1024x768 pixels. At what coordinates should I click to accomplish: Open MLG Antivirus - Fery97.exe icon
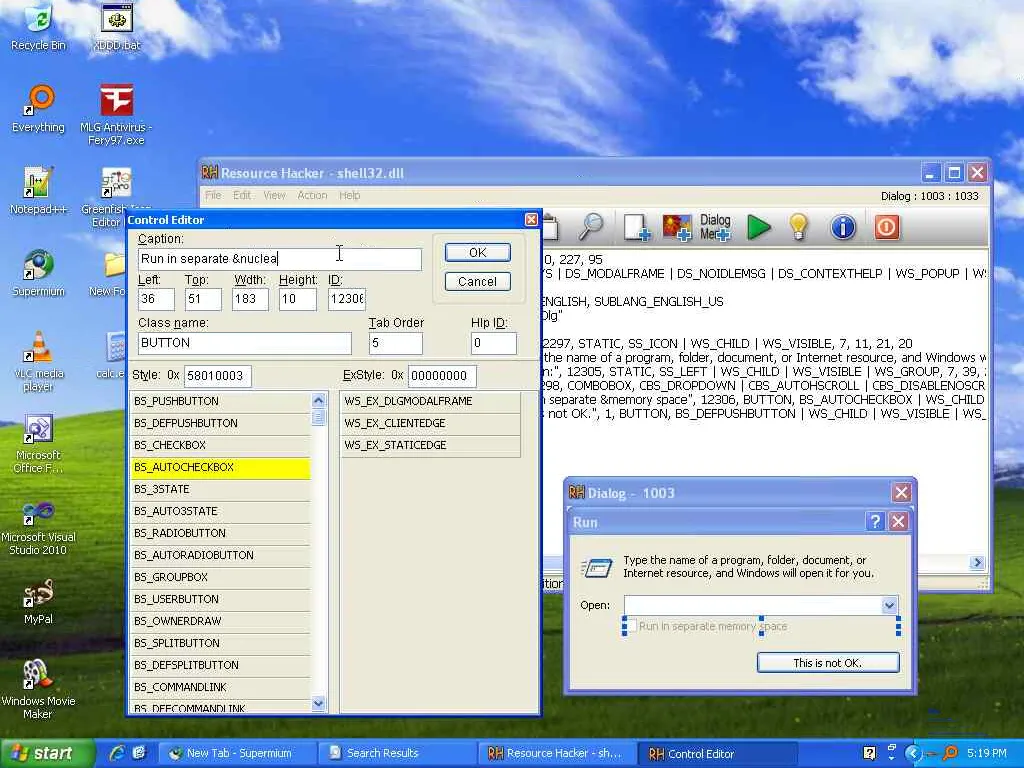coord(116,115)
